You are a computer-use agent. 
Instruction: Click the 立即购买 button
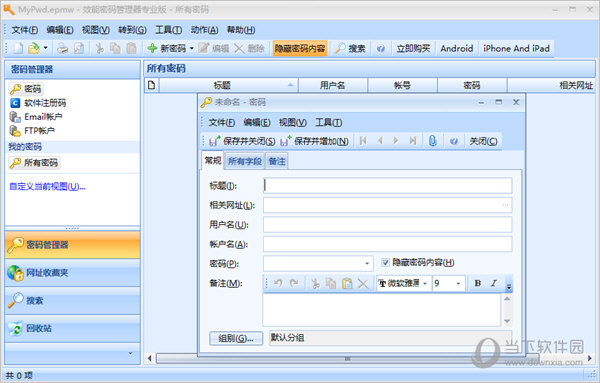pos(413,48)
